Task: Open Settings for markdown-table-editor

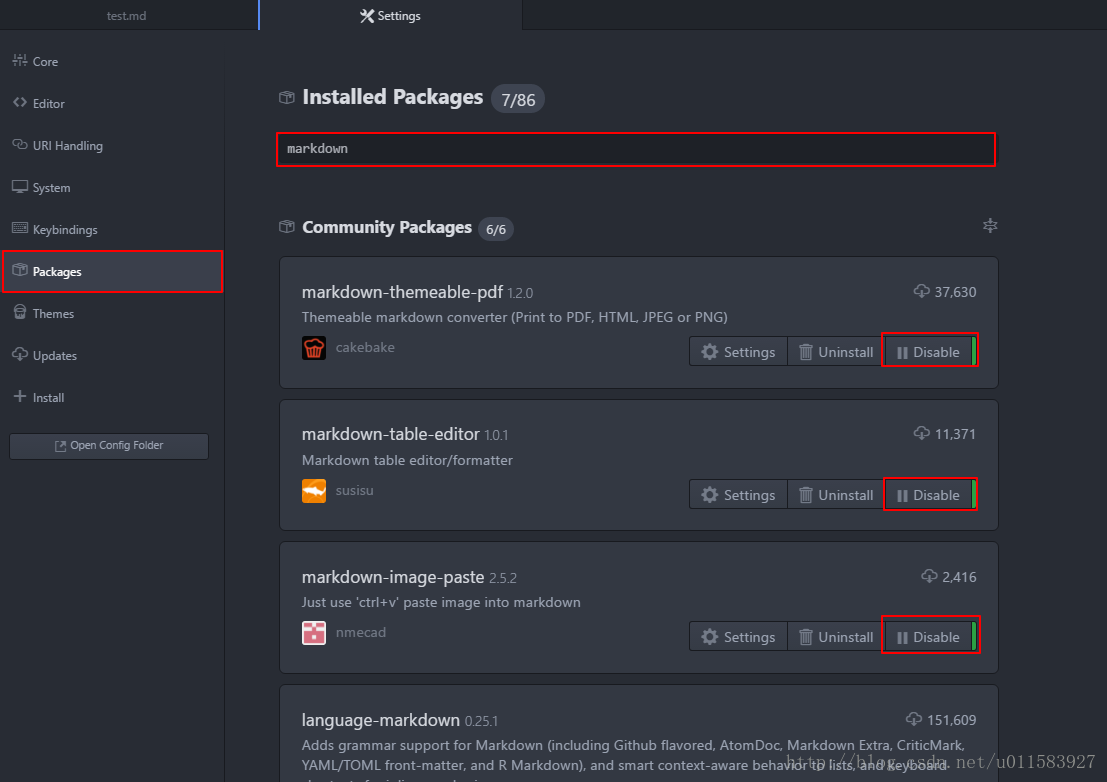Action: click(738, 495)
